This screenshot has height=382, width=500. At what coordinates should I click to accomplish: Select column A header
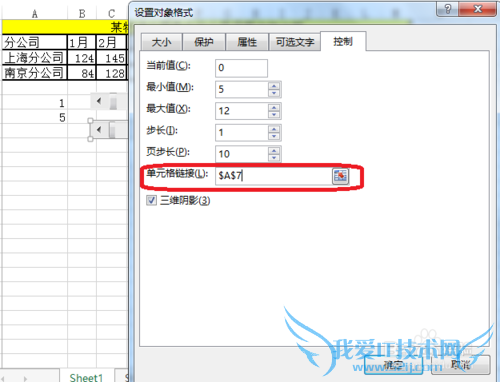point(35,14)
